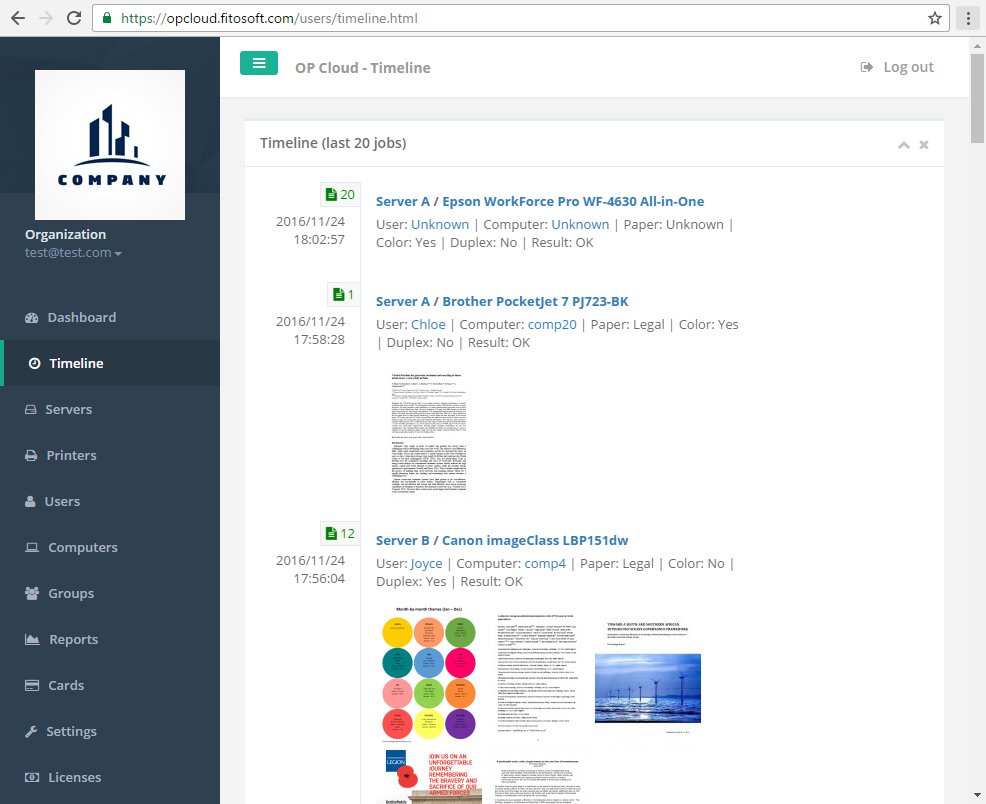
Task: Toggle sidebar with green hamburger button
Action: click(258, 63)
